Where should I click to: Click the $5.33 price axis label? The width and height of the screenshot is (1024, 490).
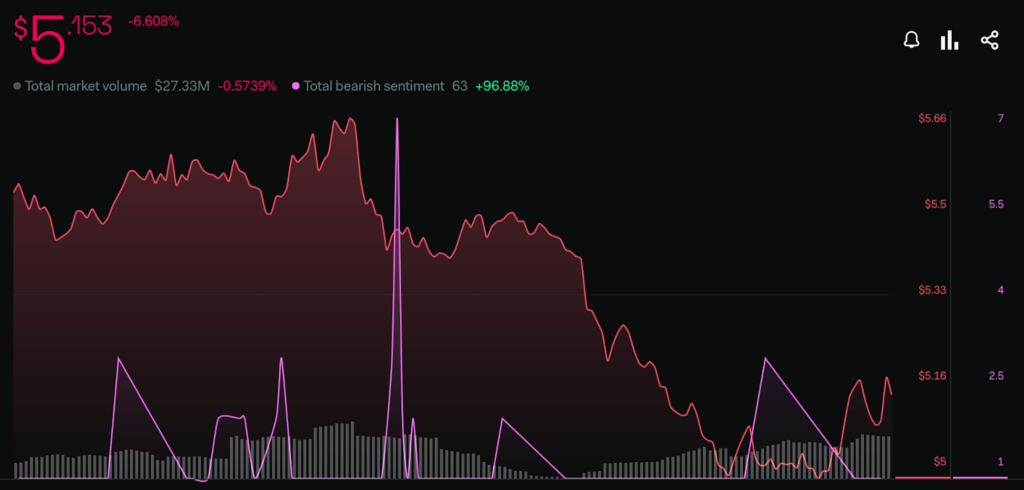point(932,290)
